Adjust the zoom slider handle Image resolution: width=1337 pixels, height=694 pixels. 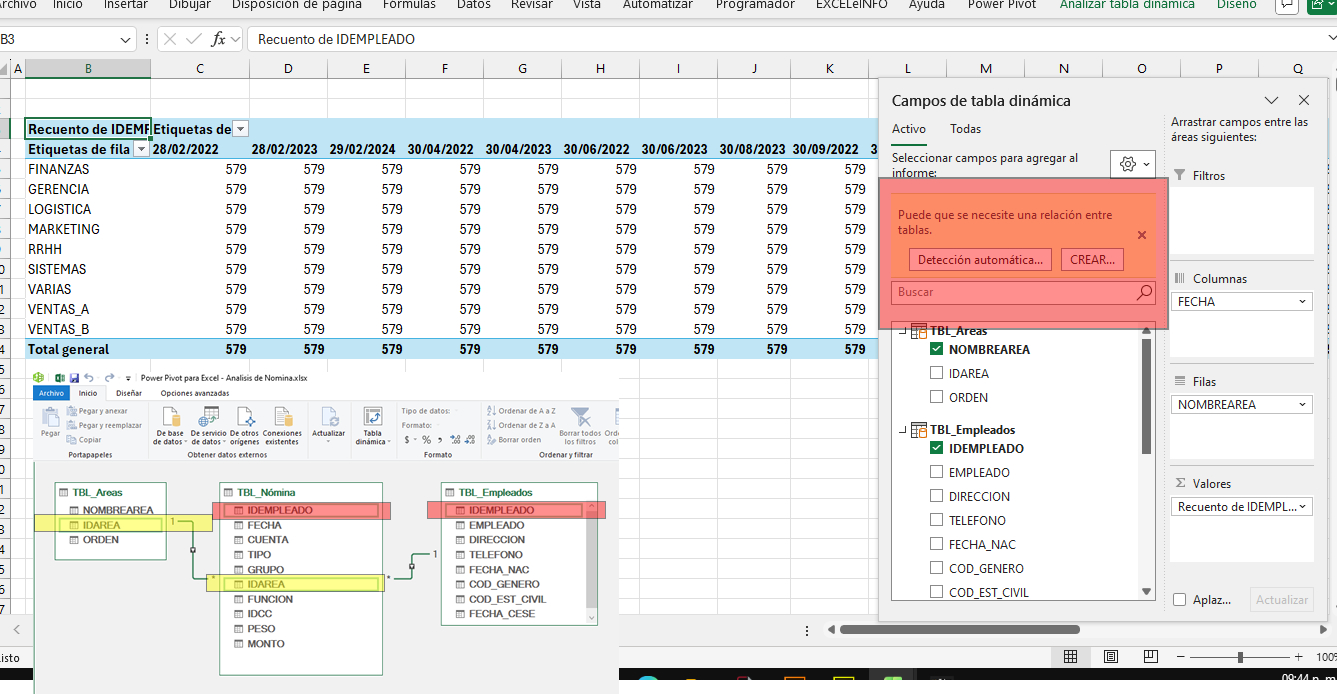point(1240,657)
